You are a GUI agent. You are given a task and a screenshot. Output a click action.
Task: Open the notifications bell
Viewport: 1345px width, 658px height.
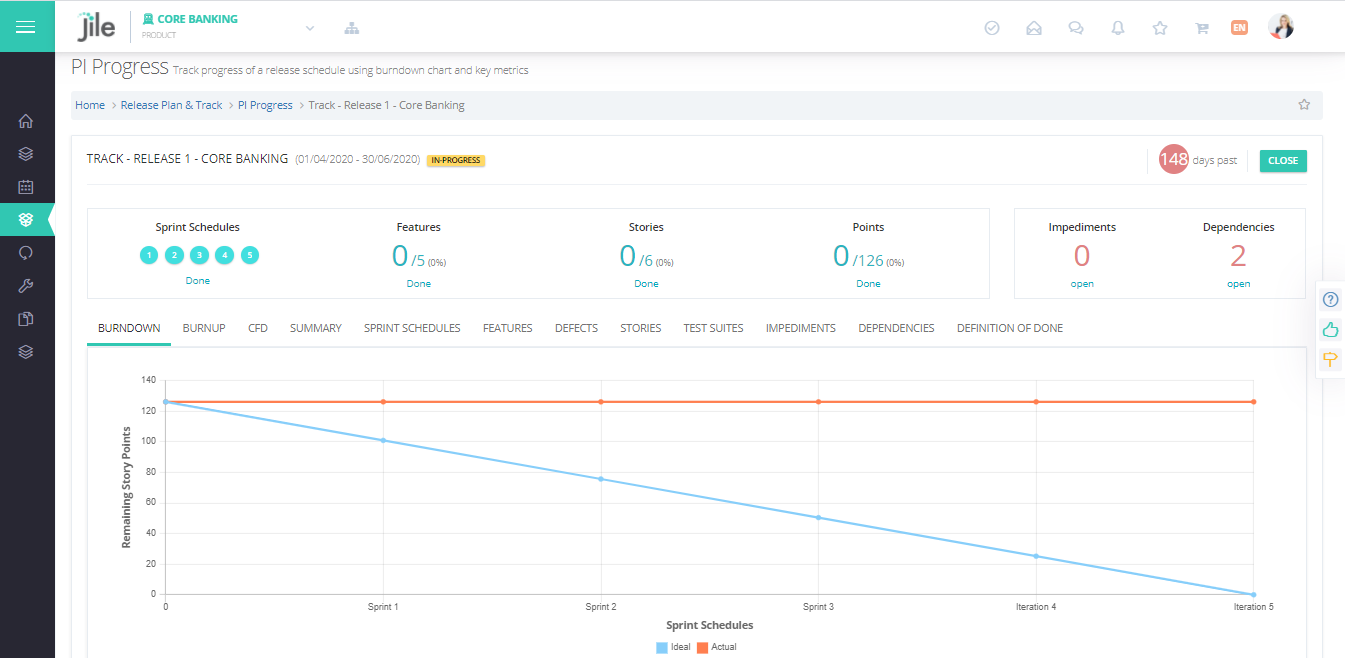click(x=1118, y=28)
